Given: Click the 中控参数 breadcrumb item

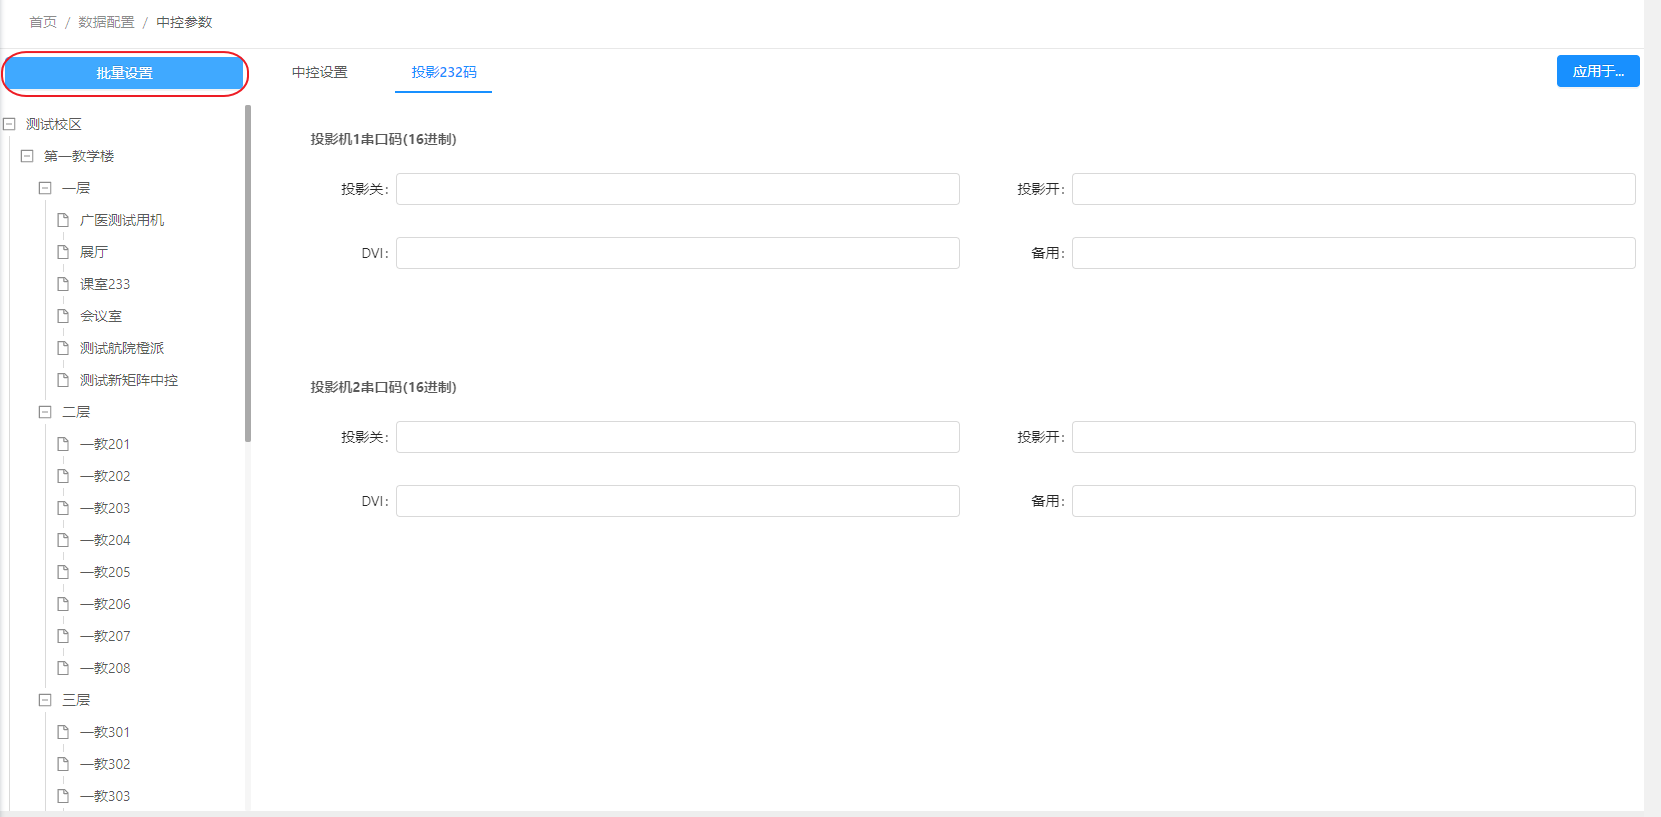Looking at the screenshot, I should (x=184, y=22).
